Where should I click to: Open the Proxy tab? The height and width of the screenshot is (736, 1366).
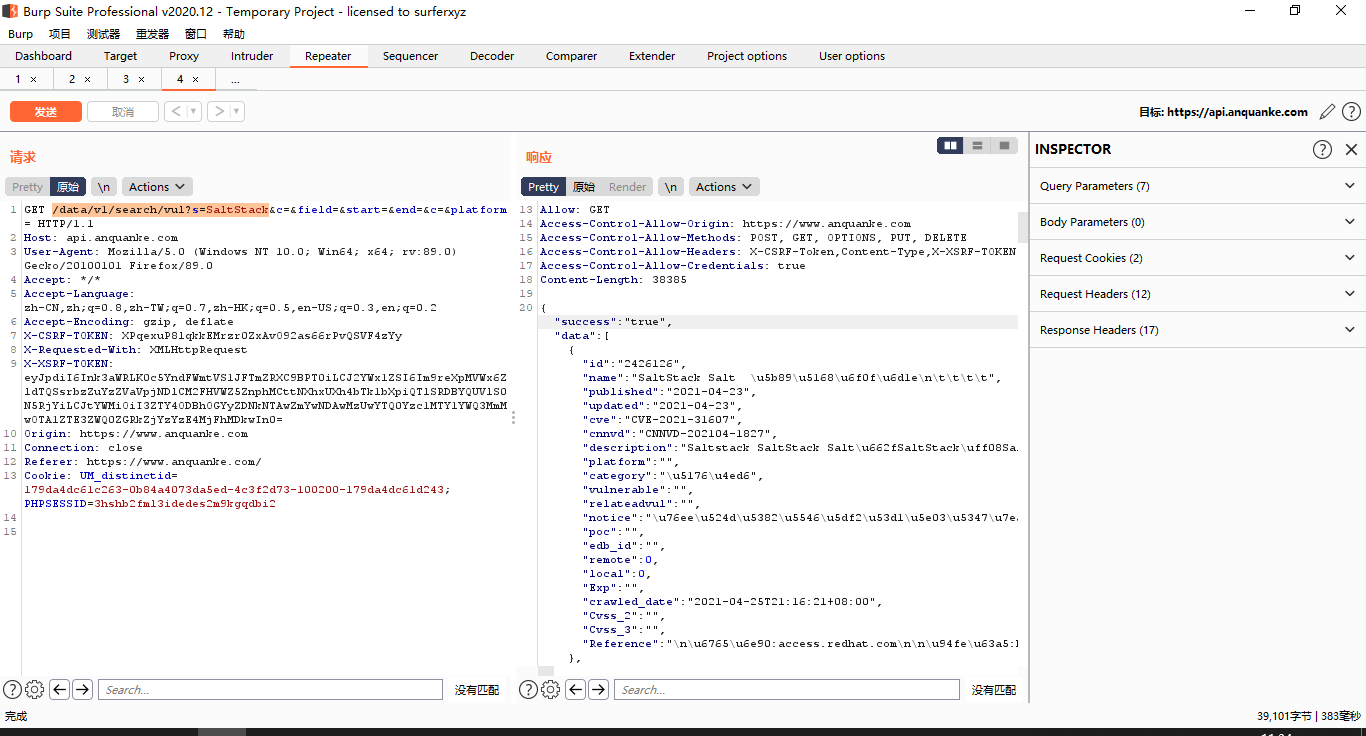click(184, 56)
